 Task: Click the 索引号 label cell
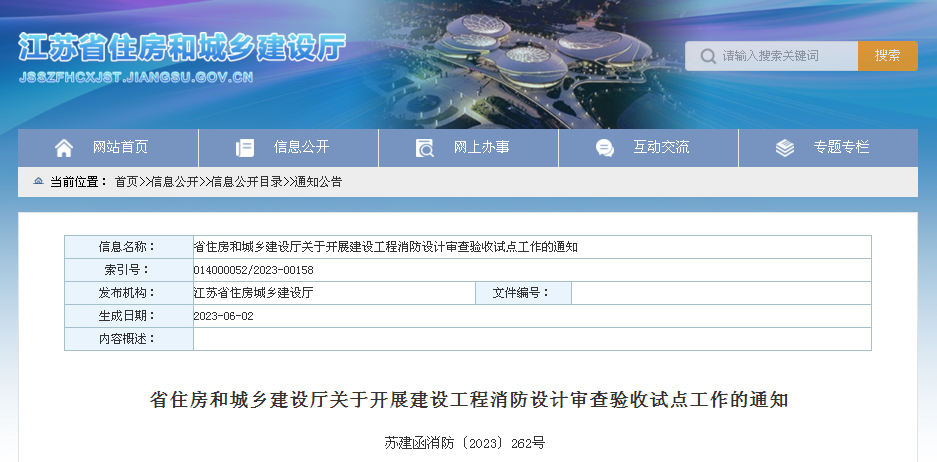(129, 270)
